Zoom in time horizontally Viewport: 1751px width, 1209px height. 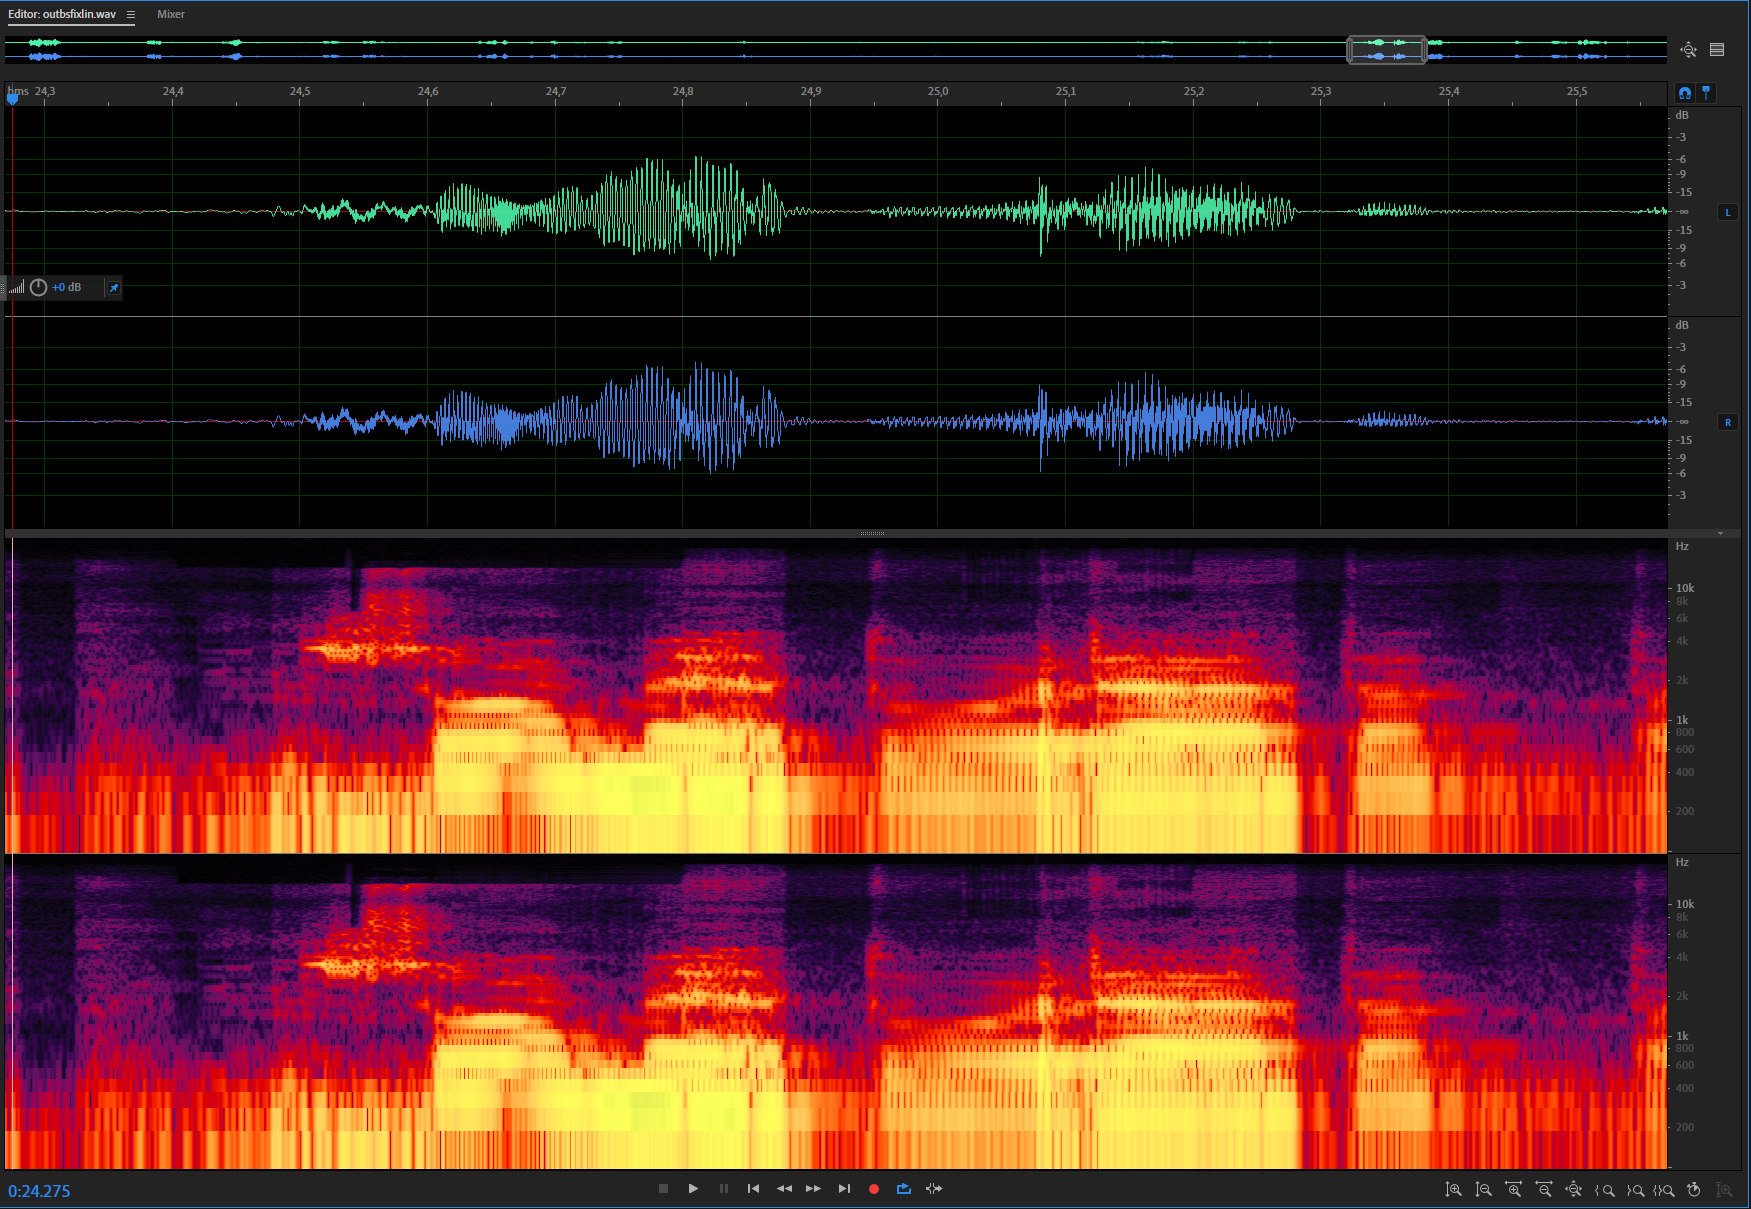1513,1190
